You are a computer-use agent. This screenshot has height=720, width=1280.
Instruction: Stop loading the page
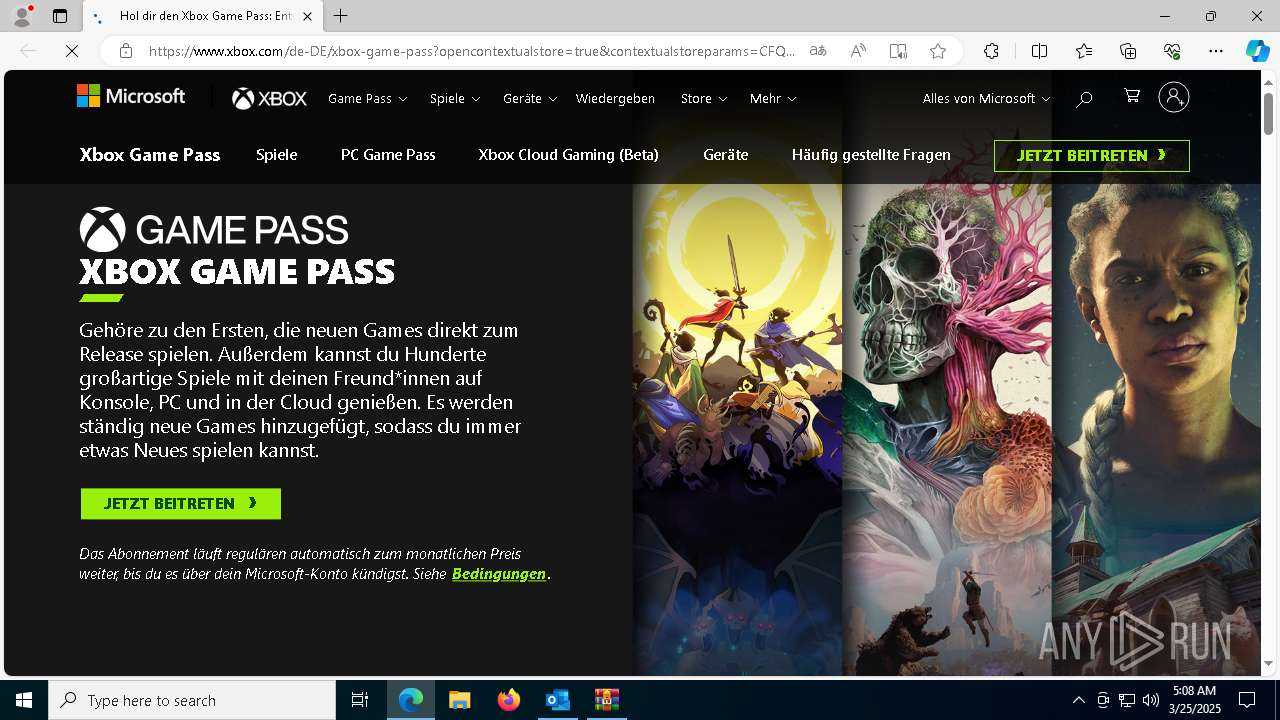pos(72,51)
